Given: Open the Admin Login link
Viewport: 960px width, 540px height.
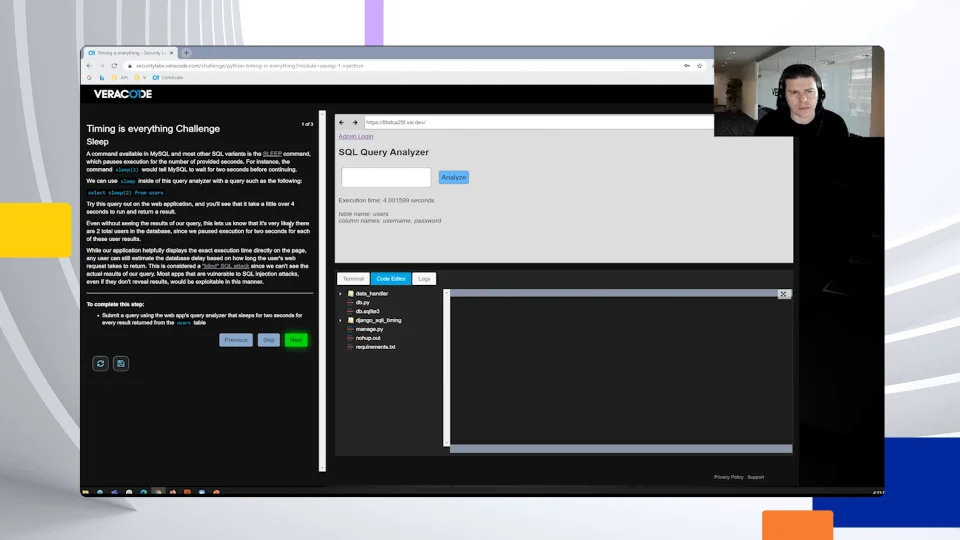Looking at the screenshot, I should coord(356,137).
